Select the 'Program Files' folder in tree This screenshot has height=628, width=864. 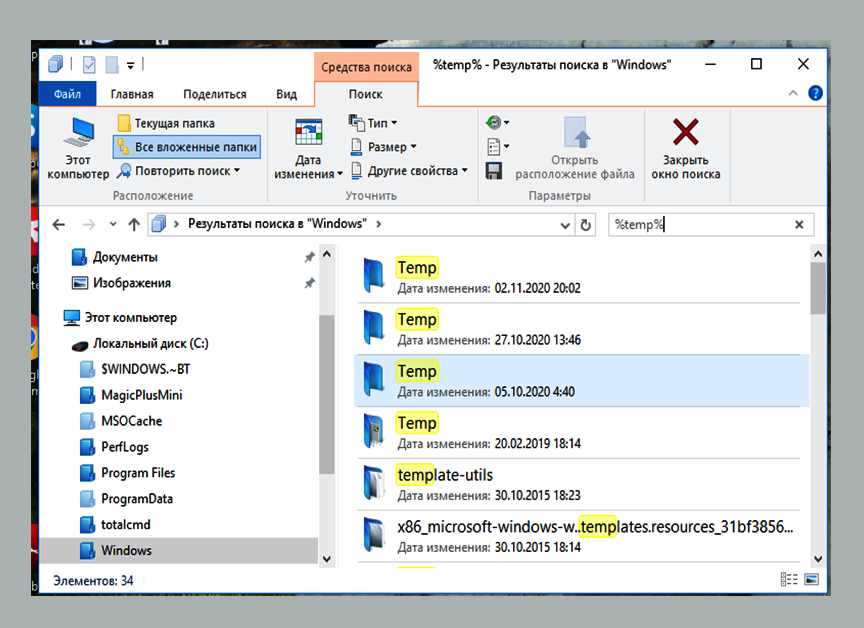[138, 473]
